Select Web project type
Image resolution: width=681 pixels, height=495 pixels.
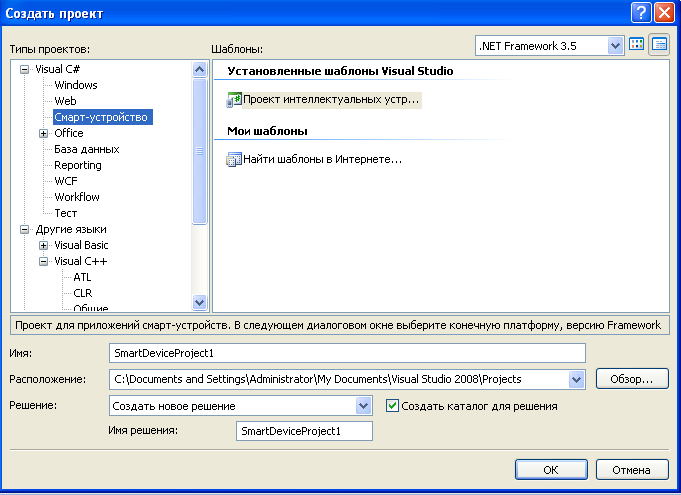pos(65,101)
